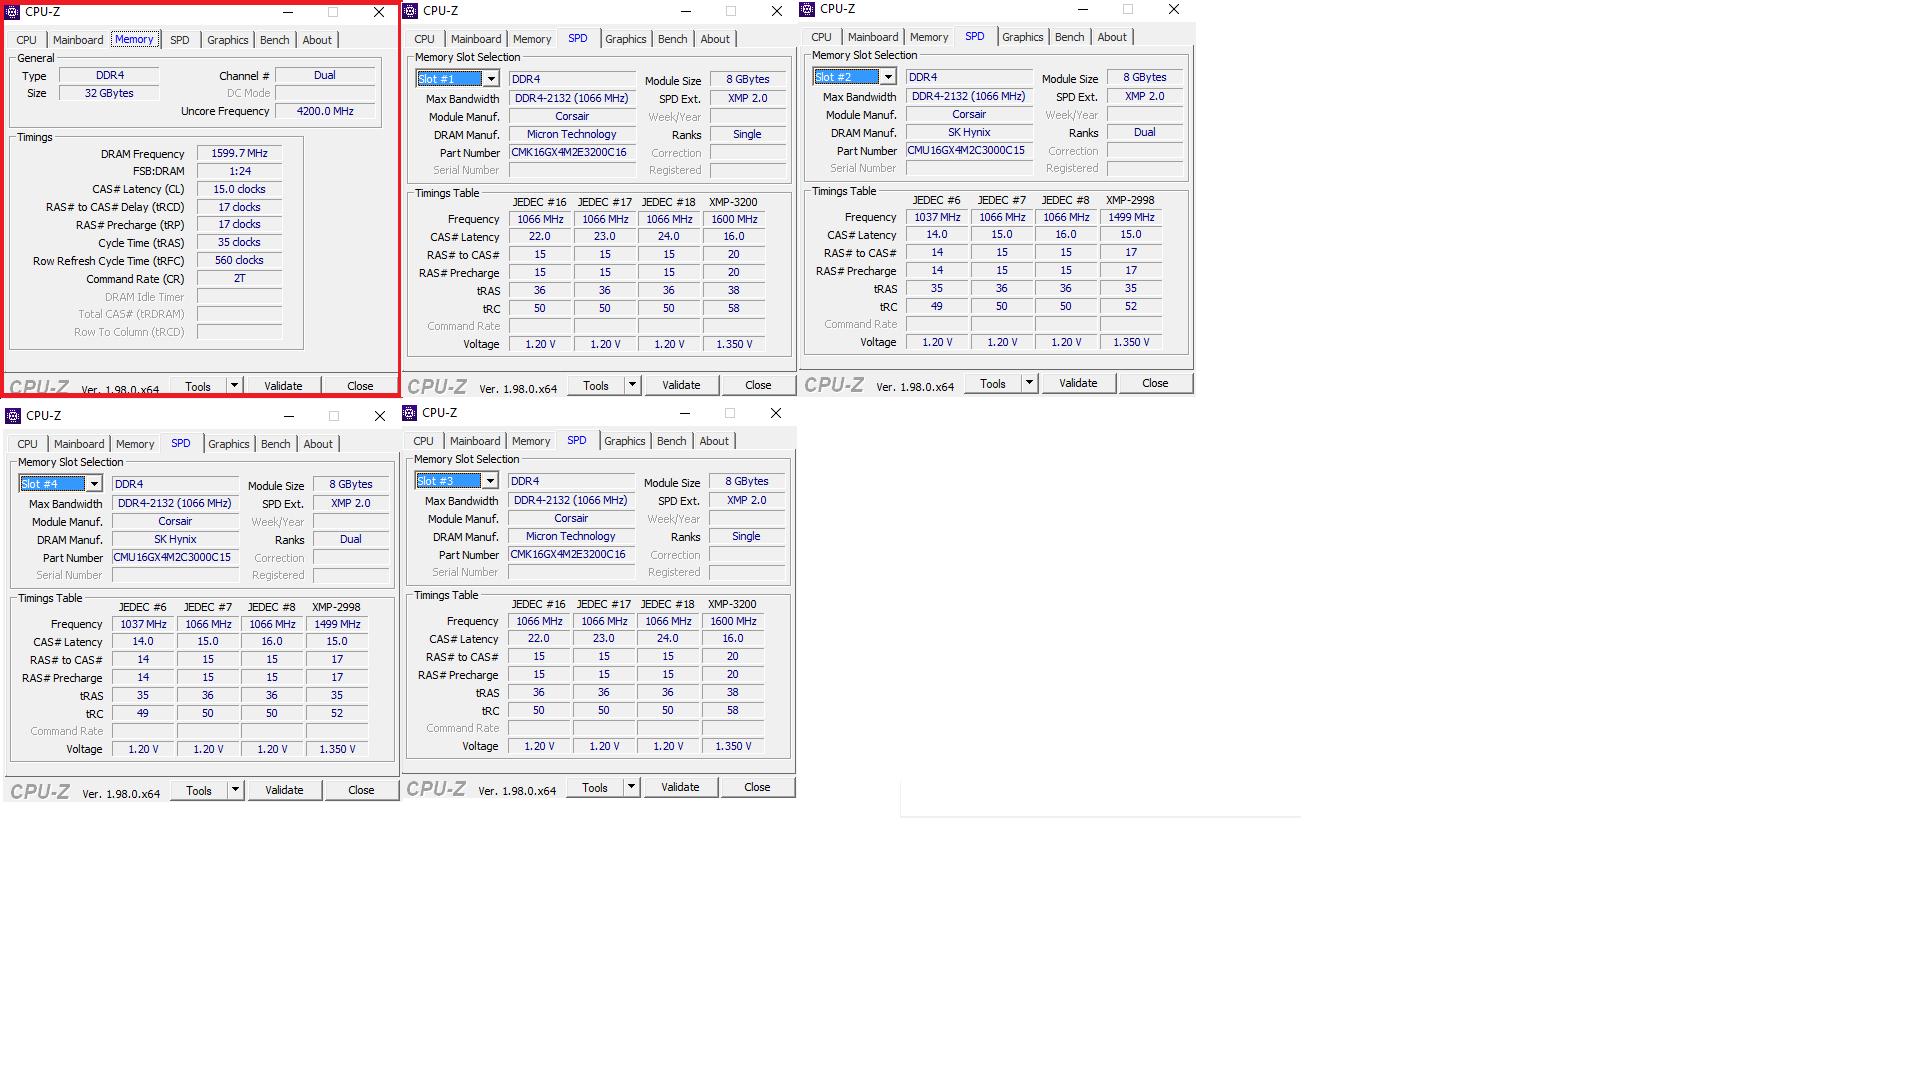Expand the Slot #1 memory slot dropdown
Viewport: 1920px width, 1080px height.
click(x=491, y=79)
